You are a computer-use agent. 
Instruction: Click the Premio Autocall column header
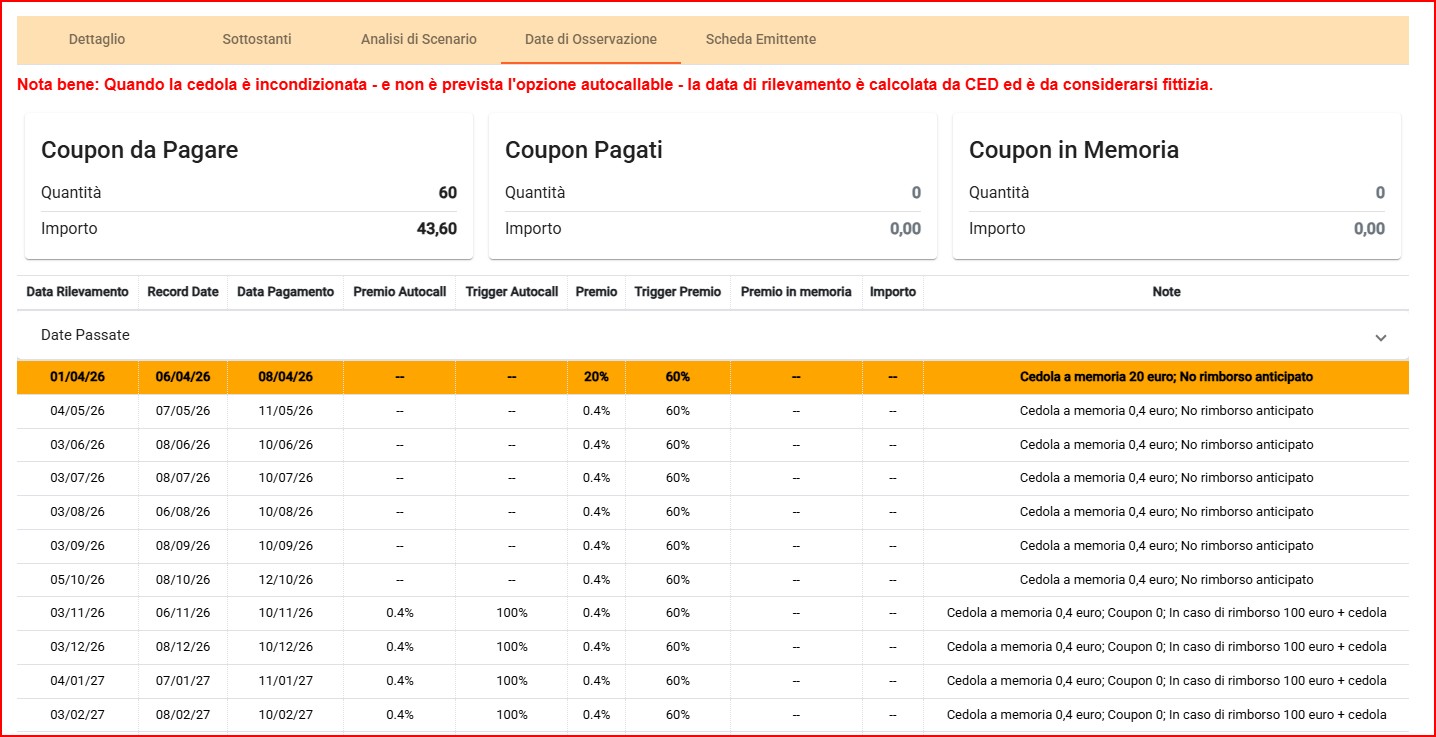click(400, 292)
